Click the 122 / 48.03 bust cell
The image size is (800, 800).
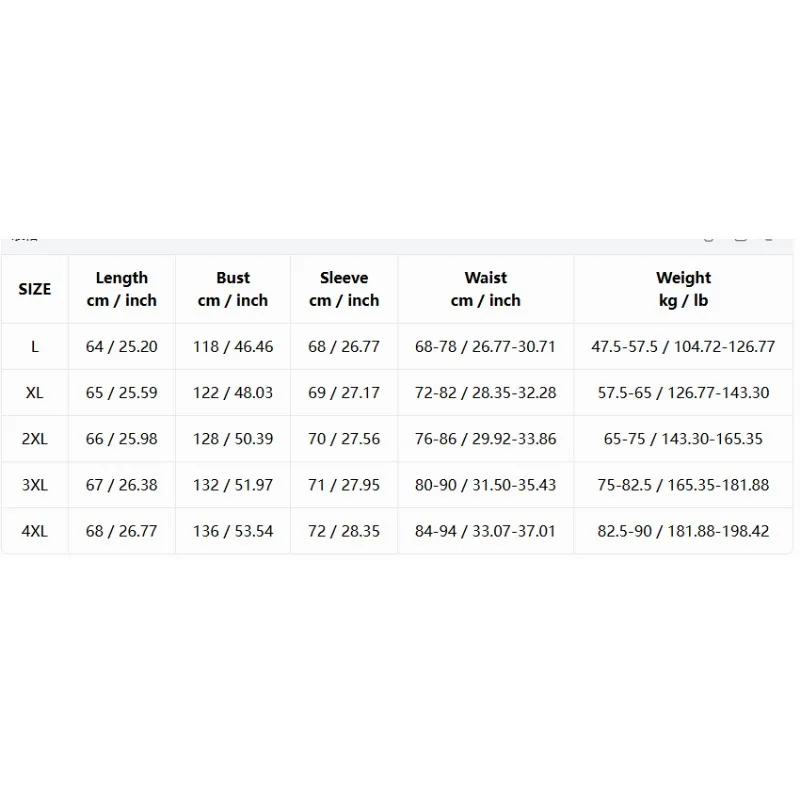(x=233, y=393)
